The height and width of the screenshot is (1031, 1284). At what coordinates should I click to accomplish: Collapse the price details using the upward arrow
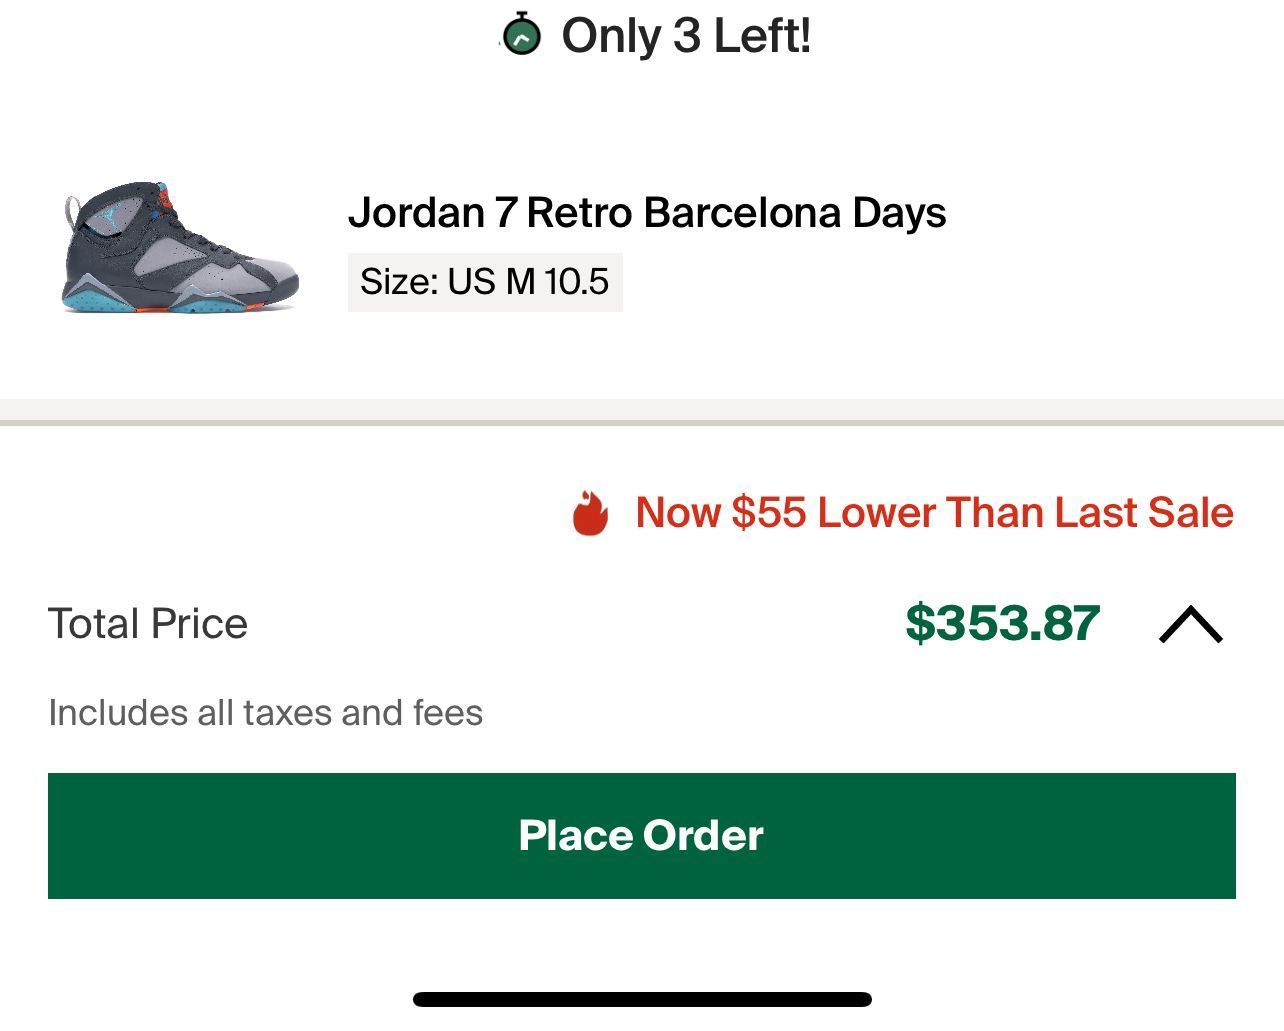[x=1191, y=625]
